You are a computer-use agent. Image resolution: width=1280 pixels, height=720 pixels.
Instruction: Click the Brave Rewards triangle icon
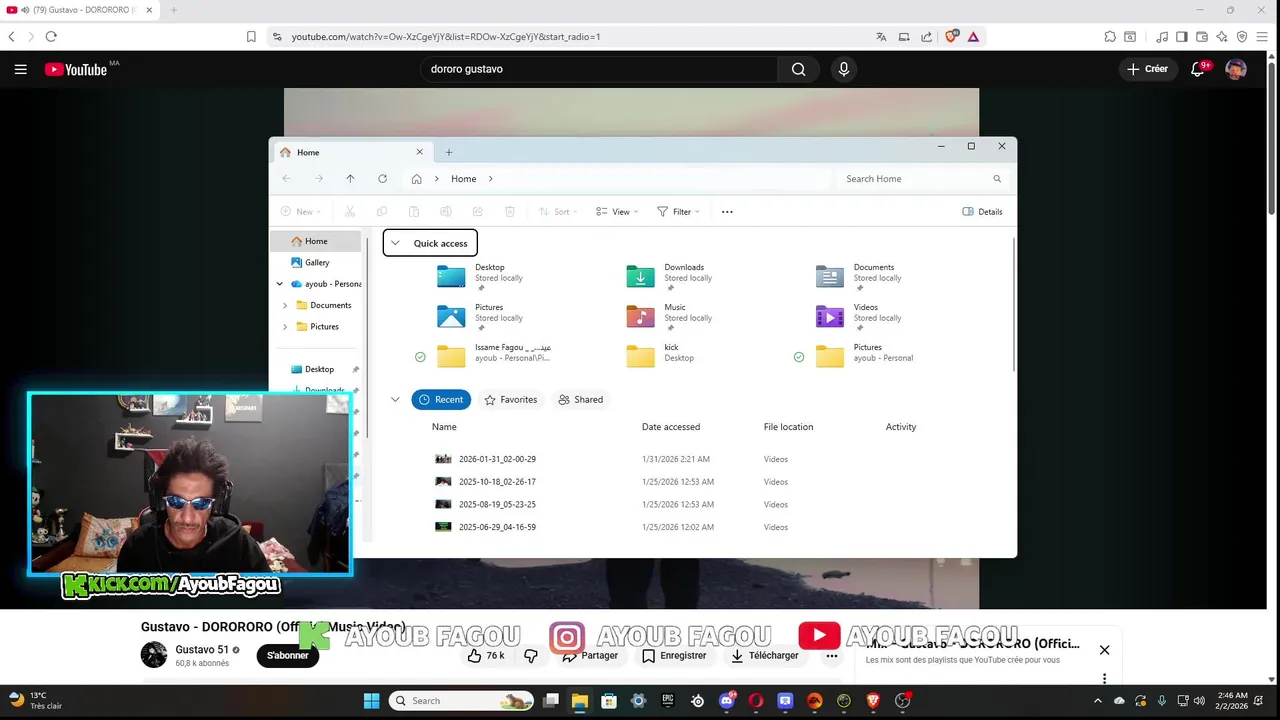pyautogui.click(x=973, y=37)
